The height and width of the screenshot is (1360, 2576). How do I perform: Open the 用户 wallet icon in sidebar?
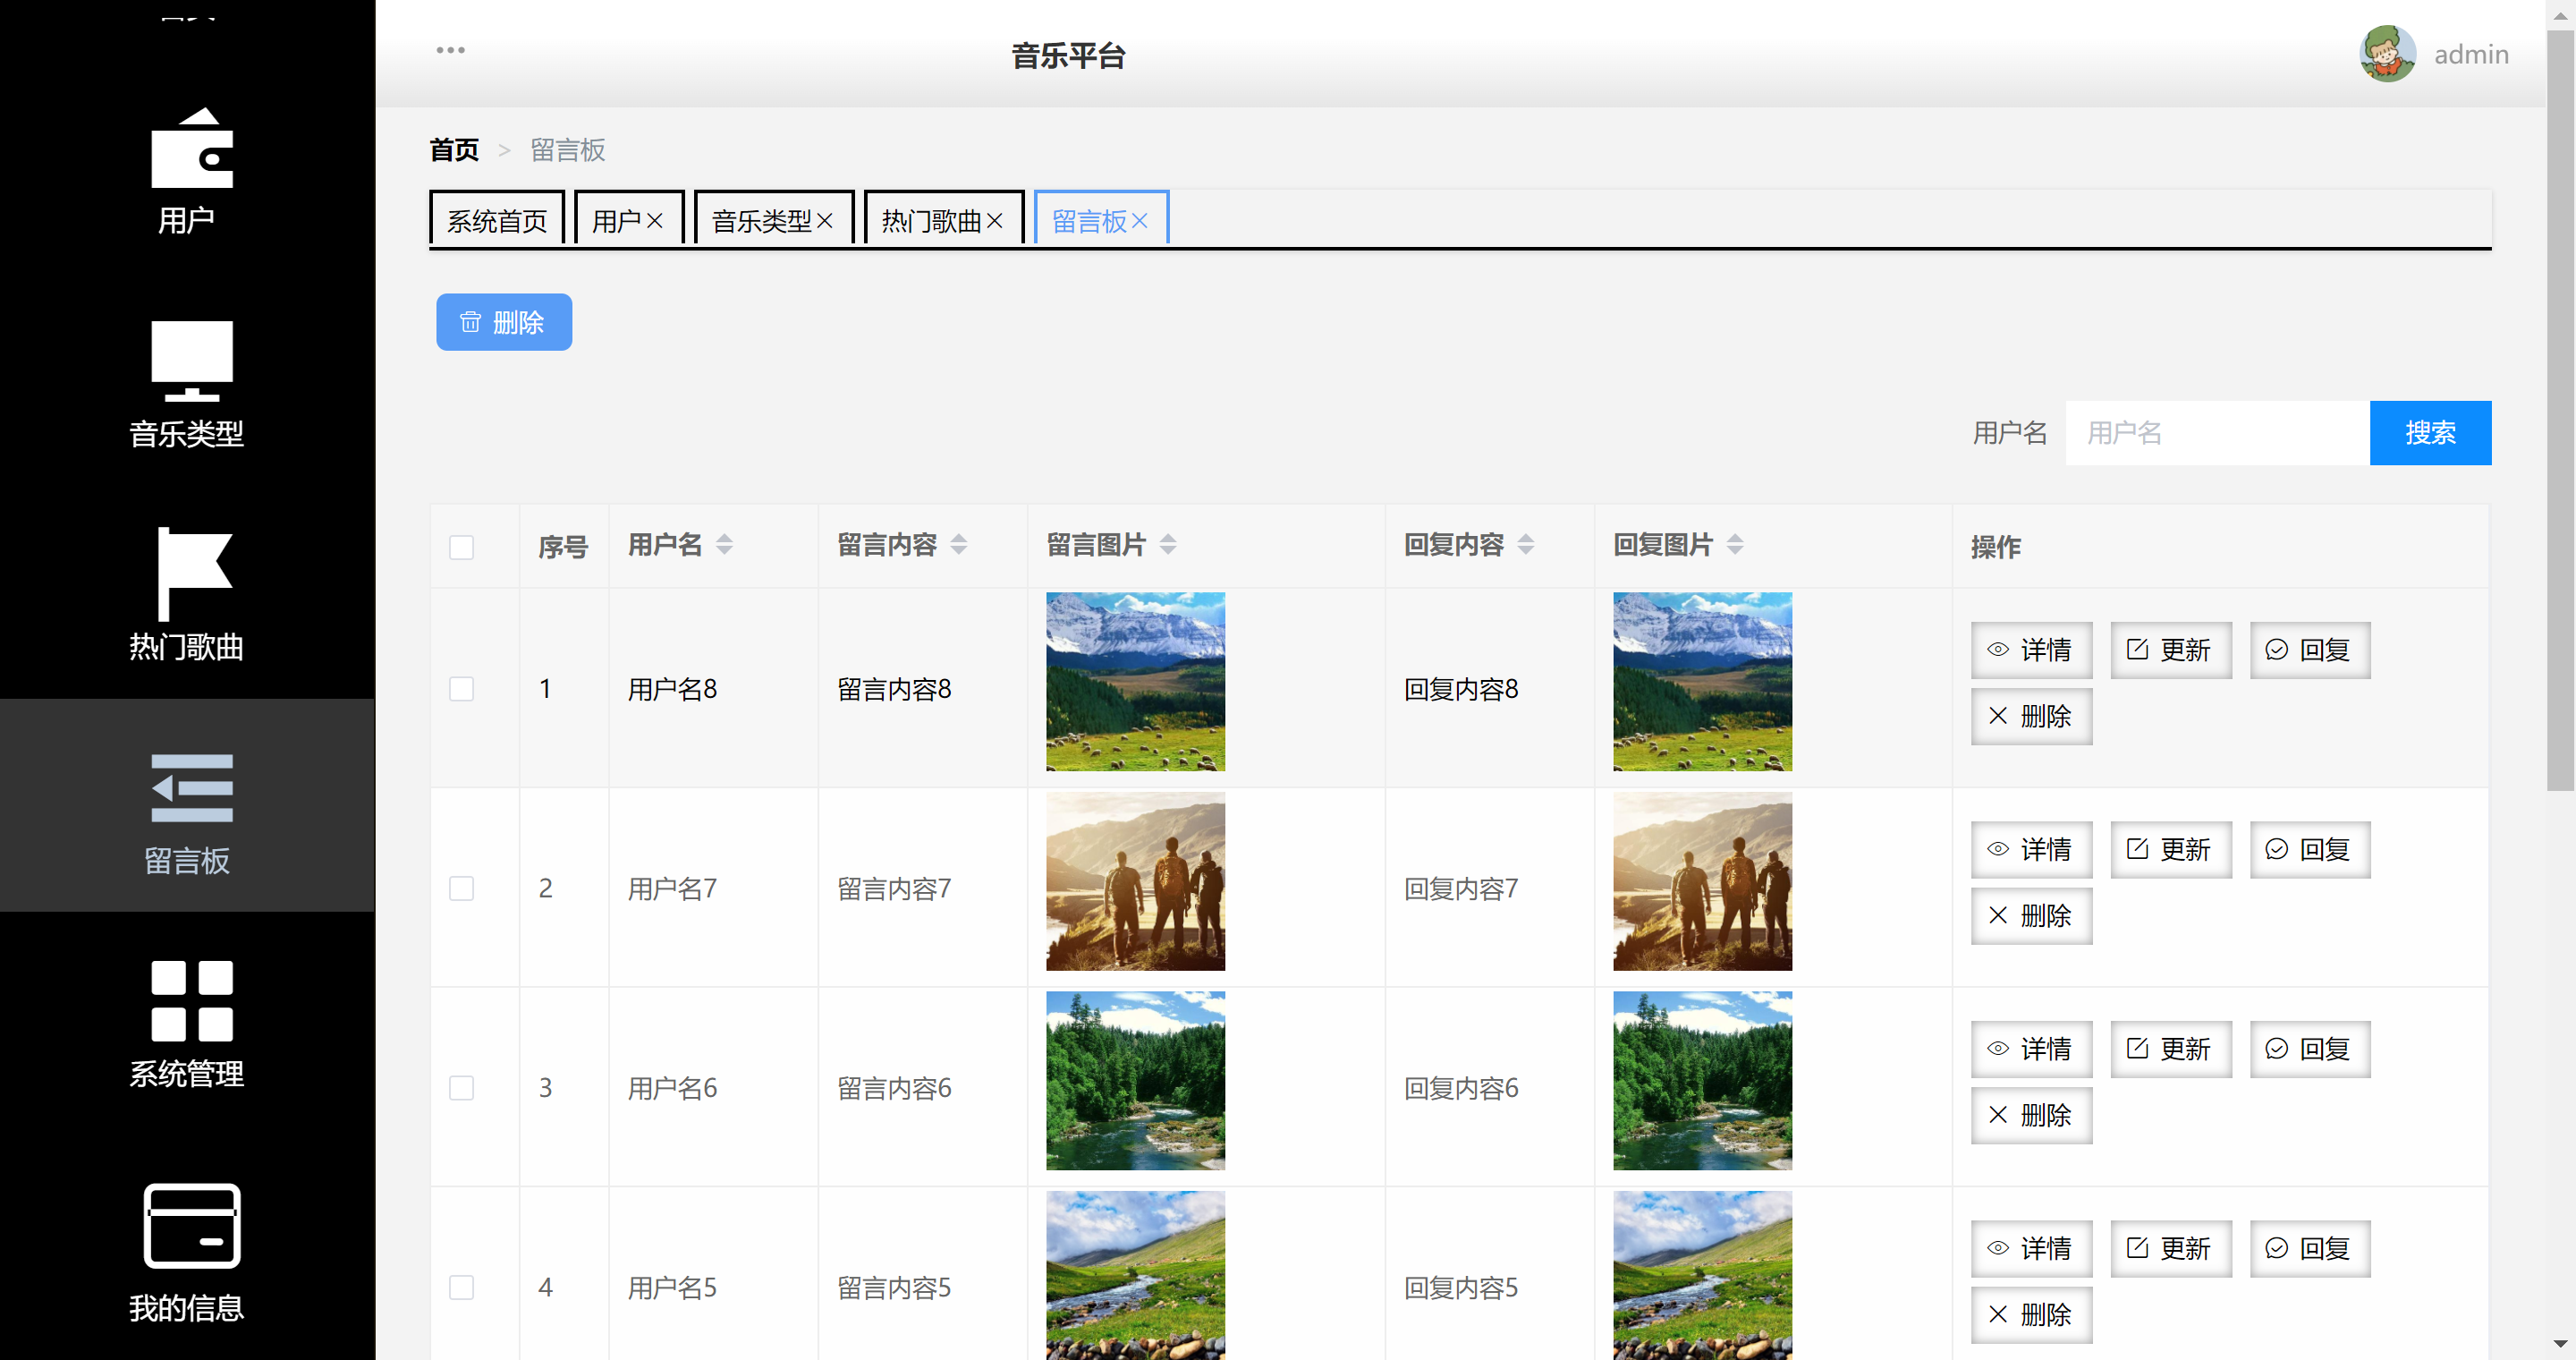pyautogui.click(x=191, y=149)
